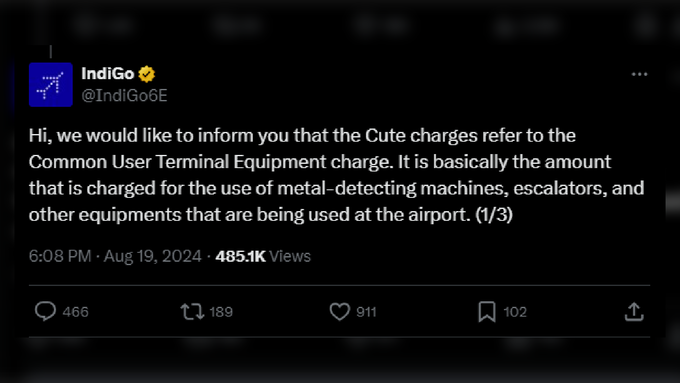Click the gold verified badge

[147, 74]
